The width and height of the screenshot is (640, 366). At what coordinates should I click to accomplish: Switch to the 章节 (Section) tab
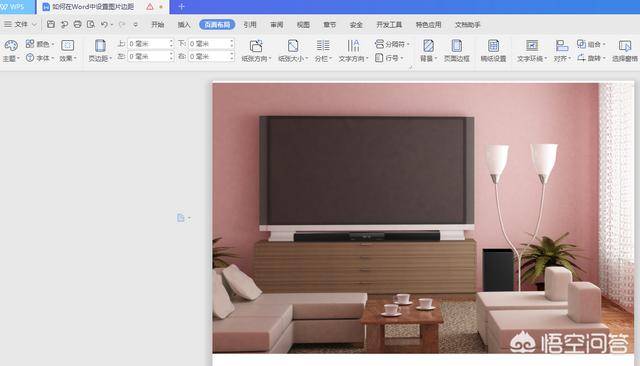click(330, 24)
